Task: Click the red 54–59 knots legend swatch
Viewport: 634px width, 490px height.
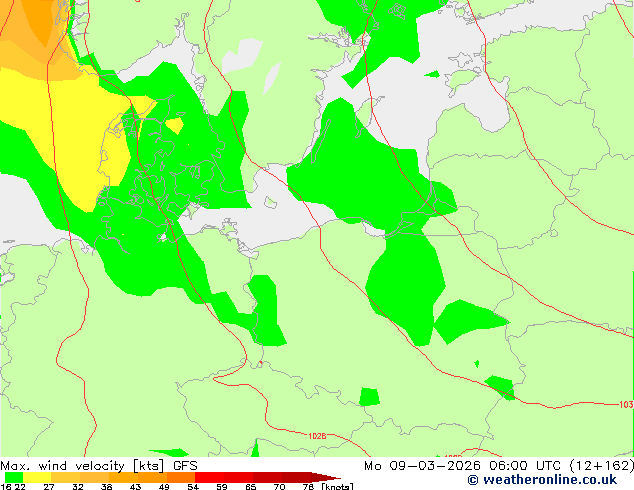Action: pos(210,477)
